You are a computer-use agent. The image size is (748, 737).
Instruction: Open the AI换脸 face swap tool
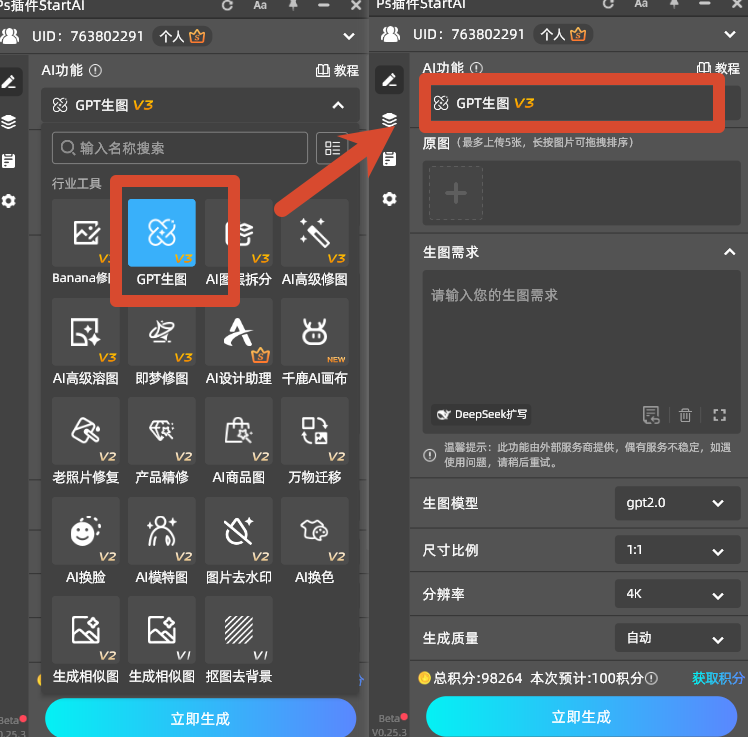coord(86,531)
